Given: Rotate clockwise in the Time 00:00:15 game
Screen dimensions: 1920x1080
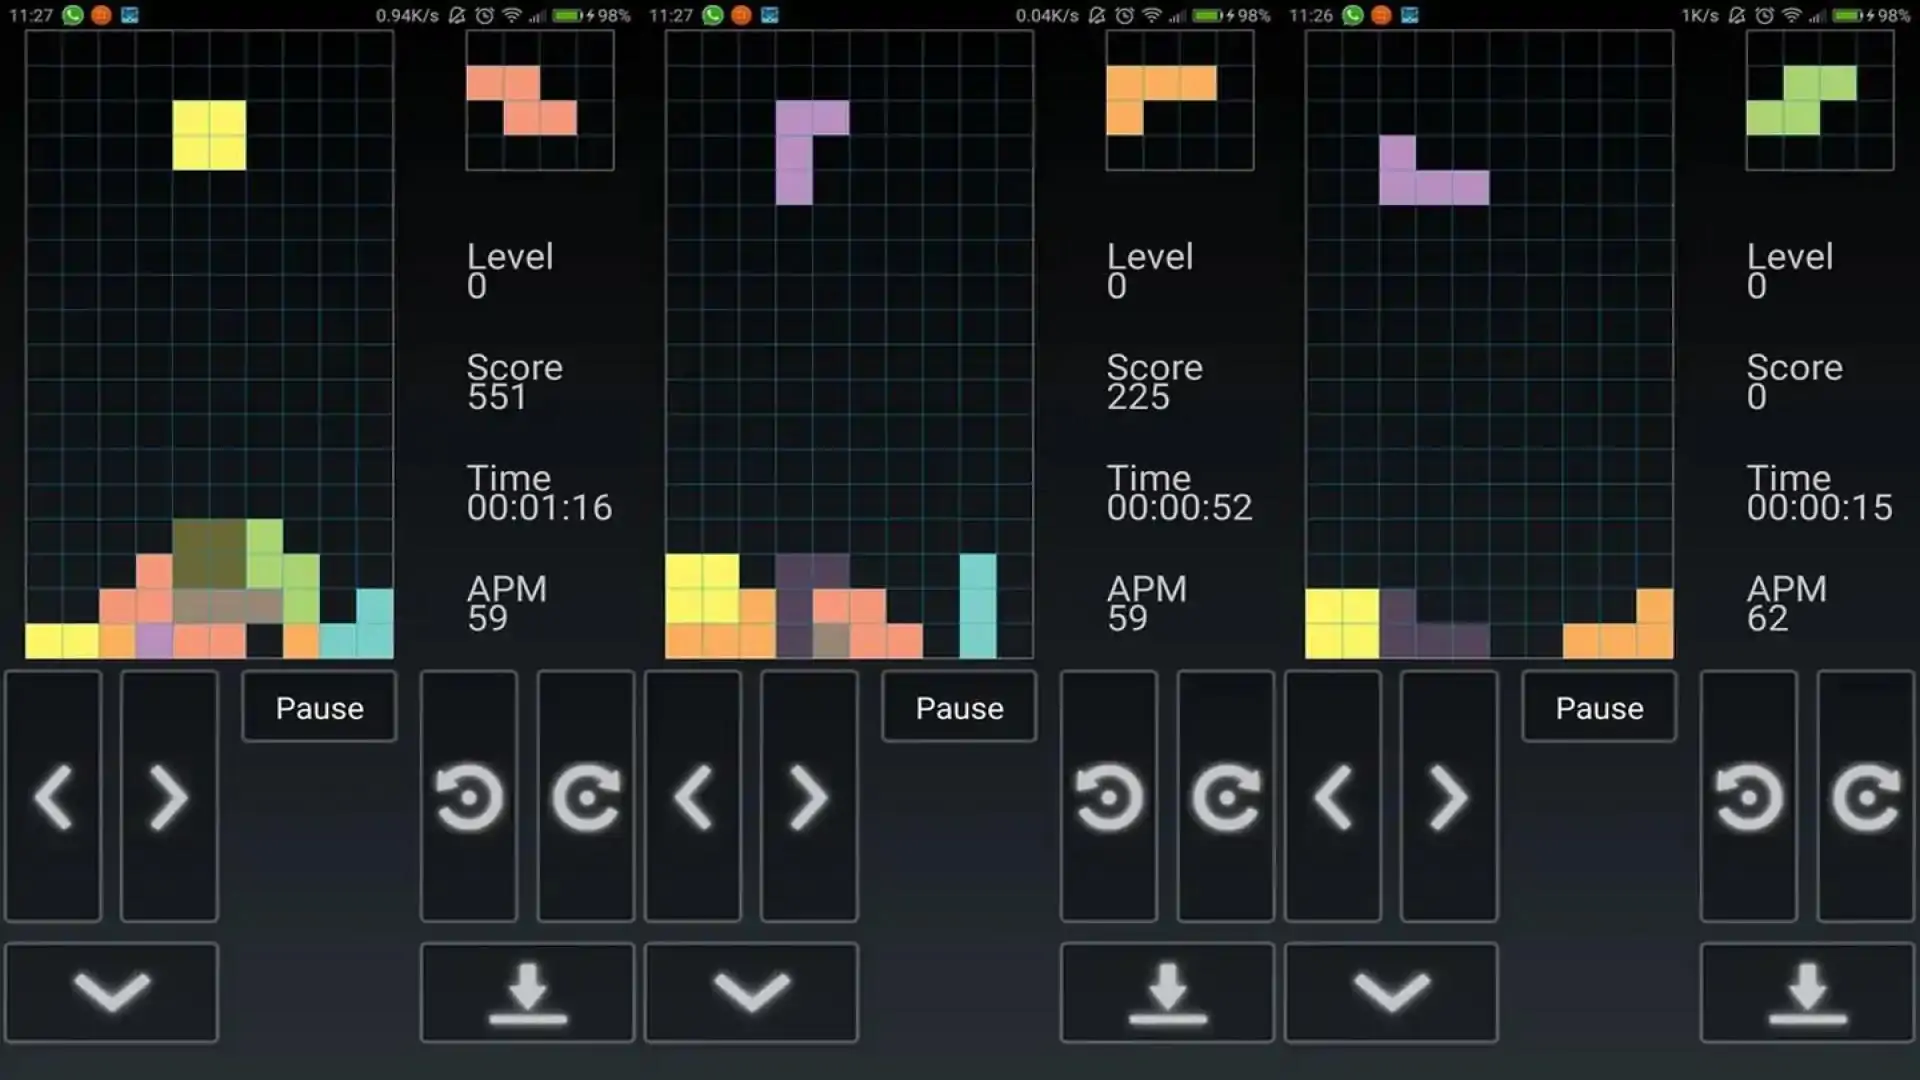Looking at the screenshot, I should [1866, 796].
